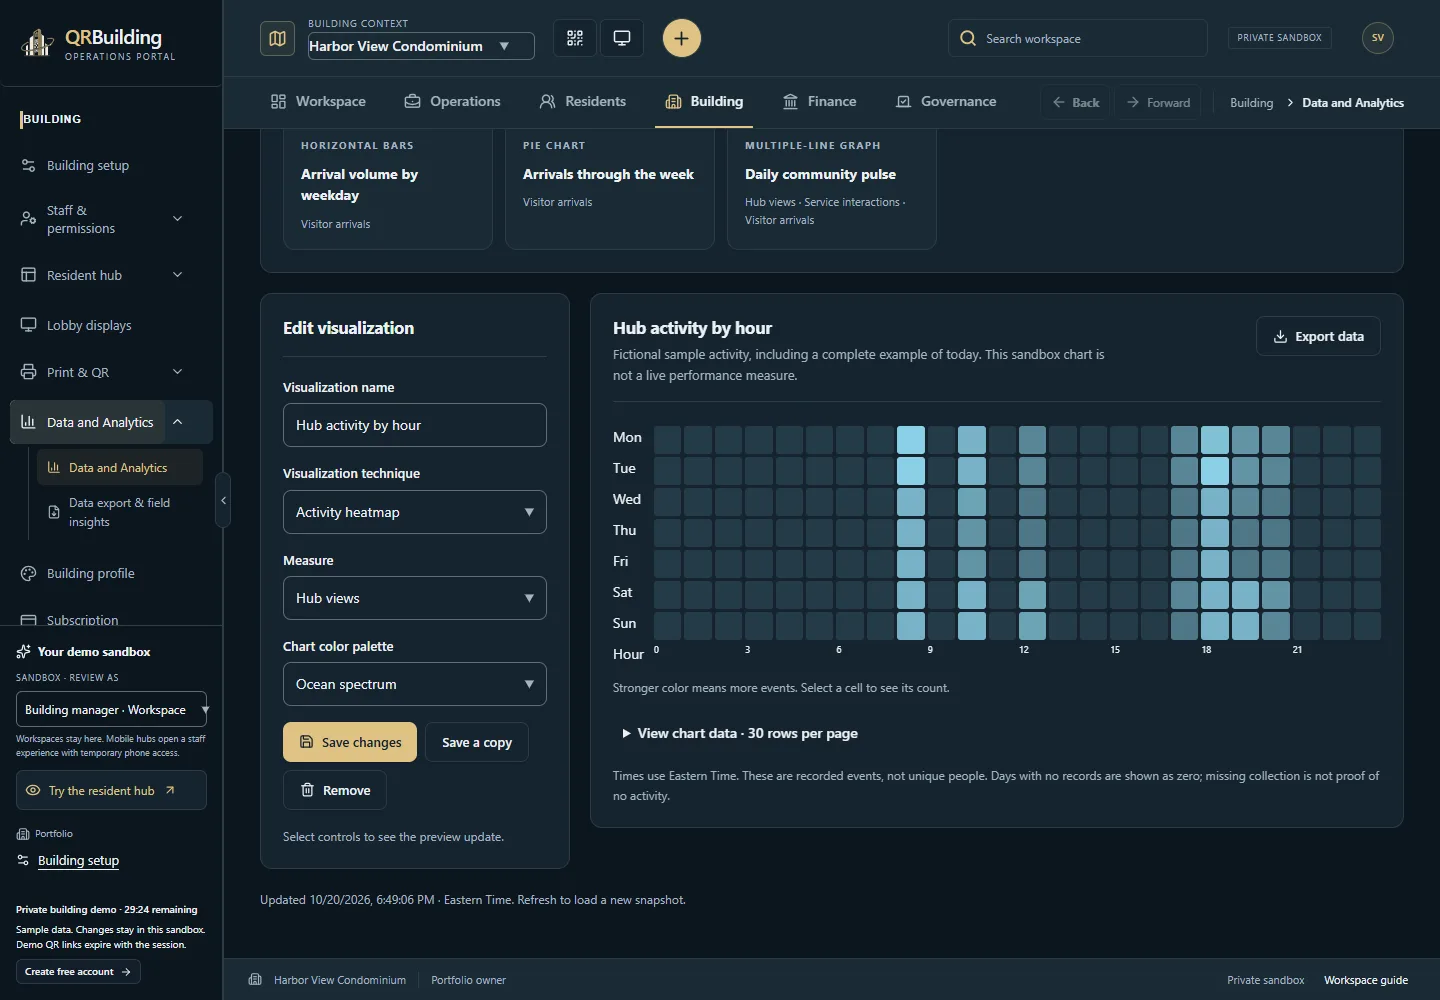Click Remove with the trash icon

335,790
